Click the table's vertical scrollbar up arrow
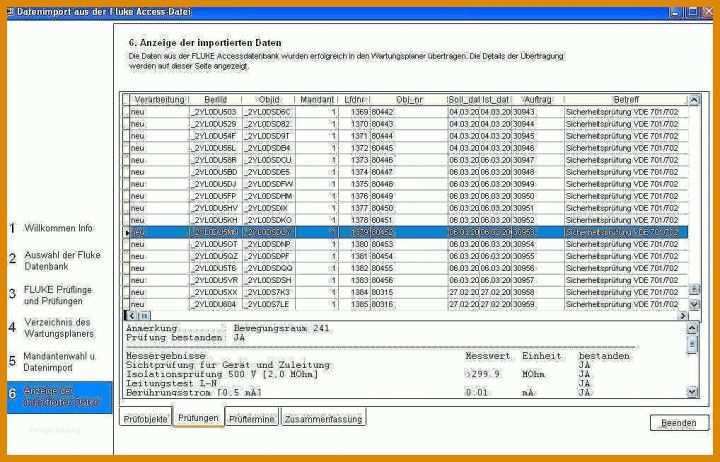This screenshot has height=462, width=720. point(693,100)
